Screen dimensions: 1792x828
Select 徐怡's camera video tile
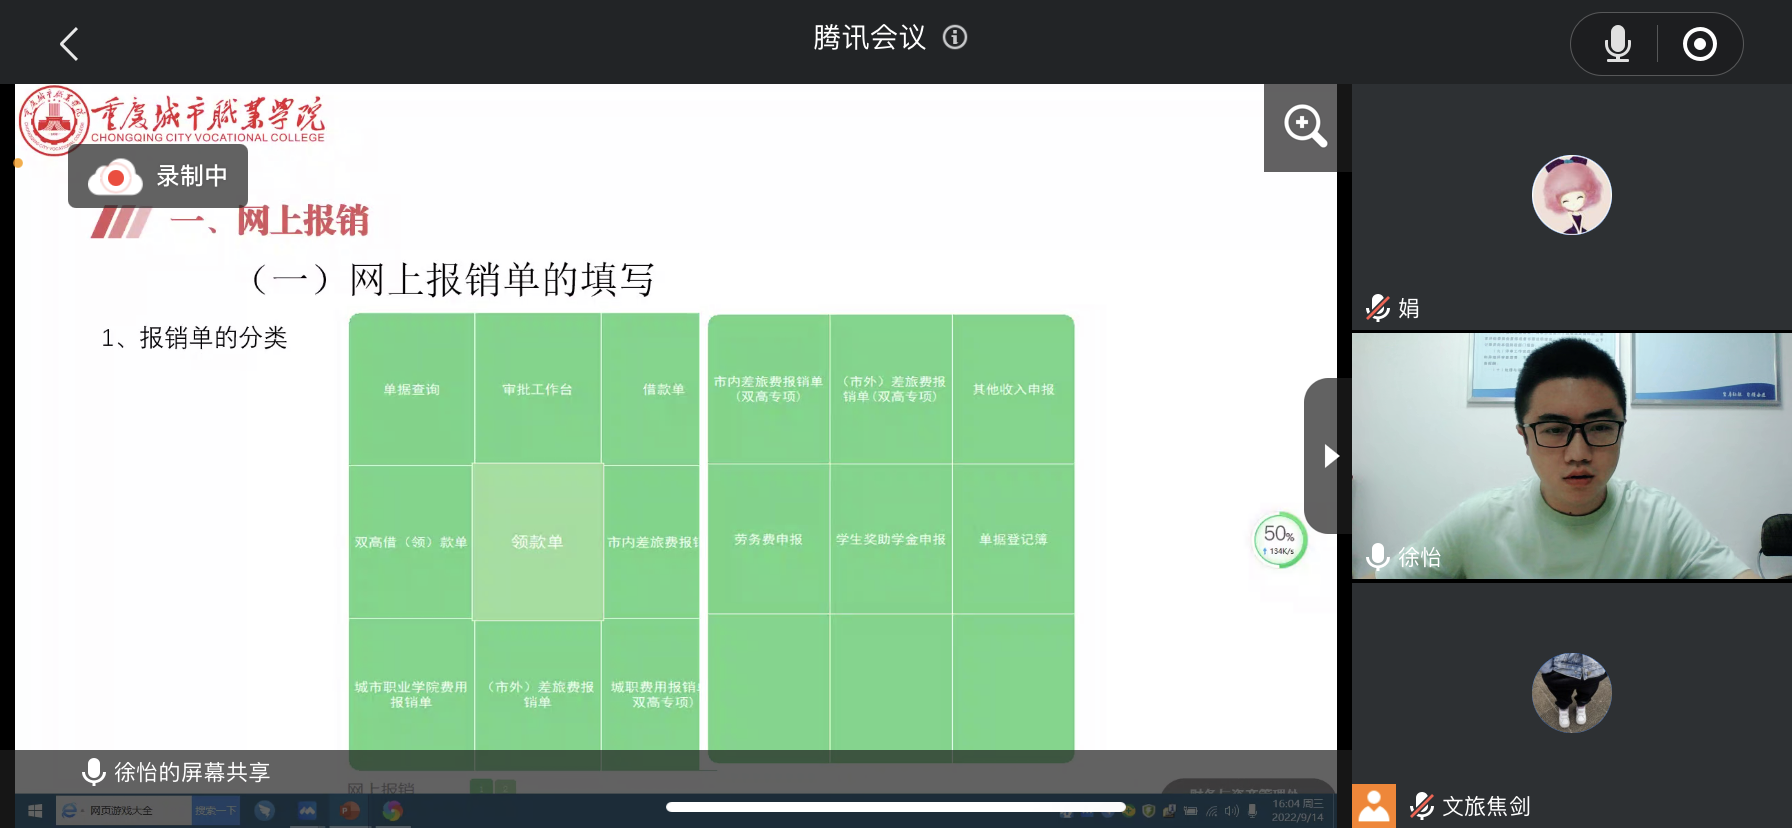coord(1571,455)
